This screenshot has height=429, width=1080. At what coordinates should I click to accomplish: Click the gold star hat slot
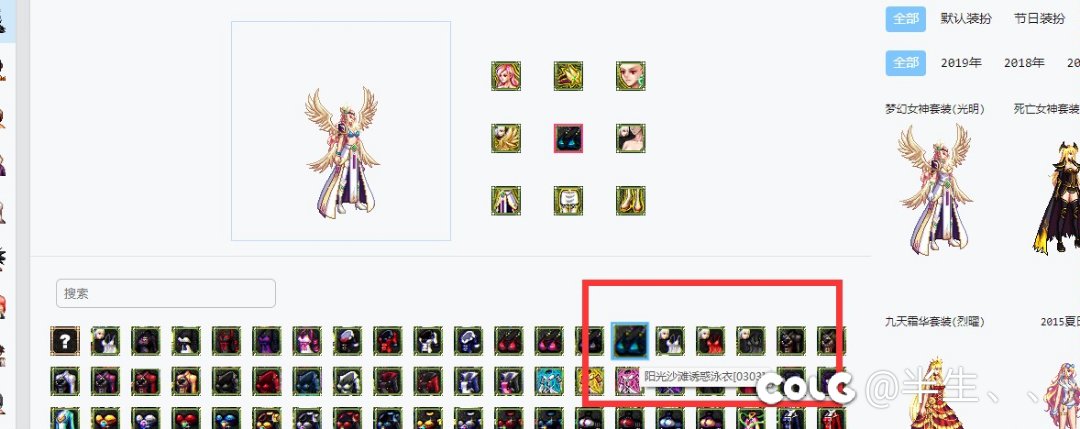coord(568,76)
